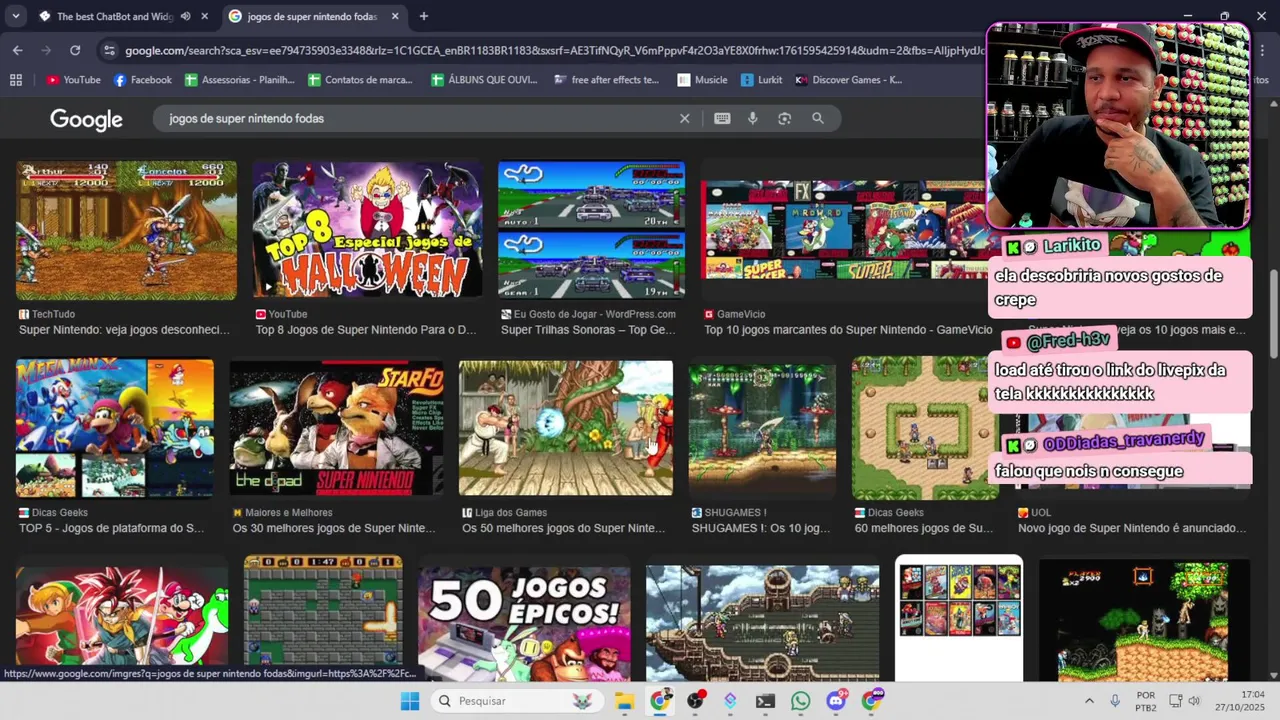Open a new browser tab

click(x=424, y=16)
